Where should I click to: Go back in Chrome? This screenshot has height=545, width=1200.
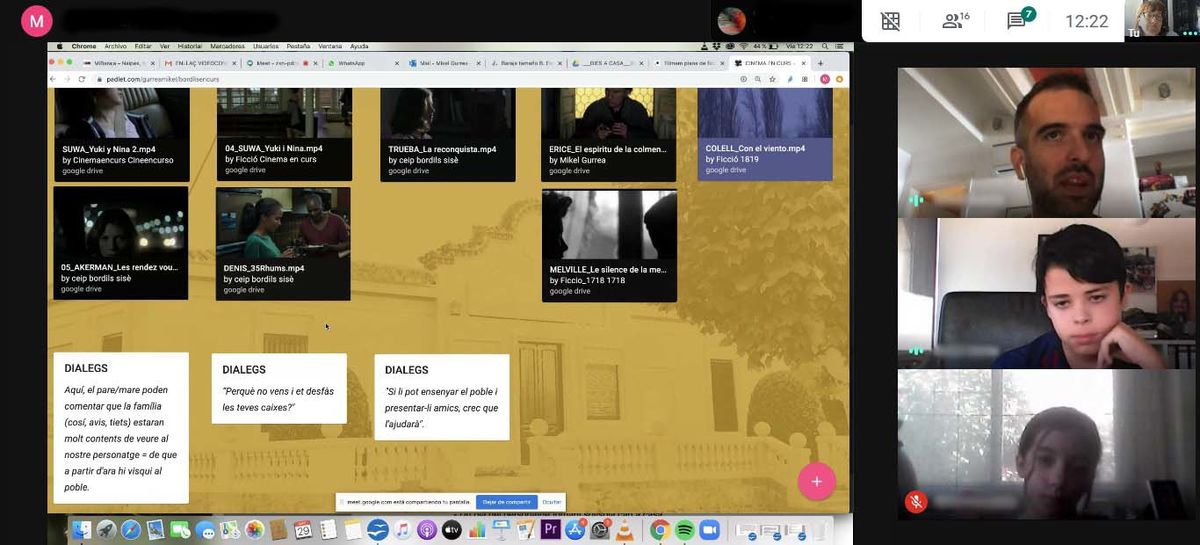click(54, 78)
